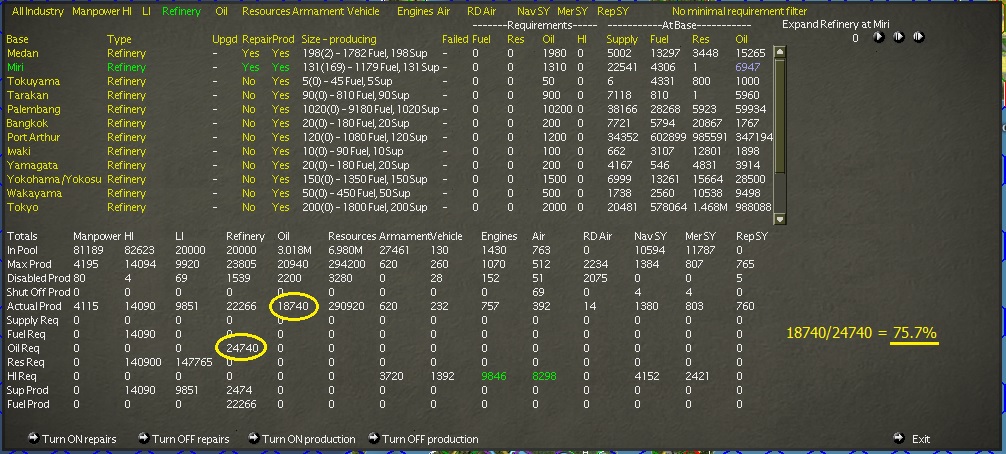
Task: Expand Miri refinery by single-arrow increment
Action: point(879,37)
